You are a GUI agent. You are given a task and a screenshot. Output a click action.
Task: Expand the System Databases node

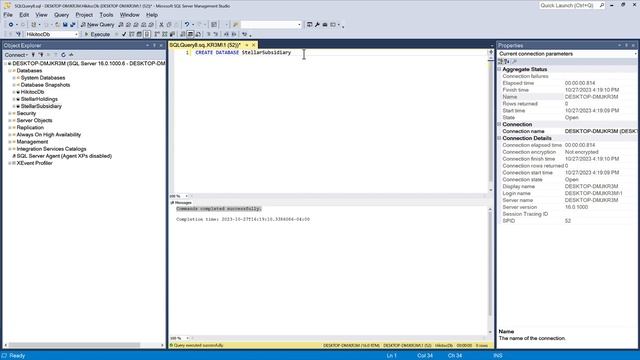(x=14, y=78)
